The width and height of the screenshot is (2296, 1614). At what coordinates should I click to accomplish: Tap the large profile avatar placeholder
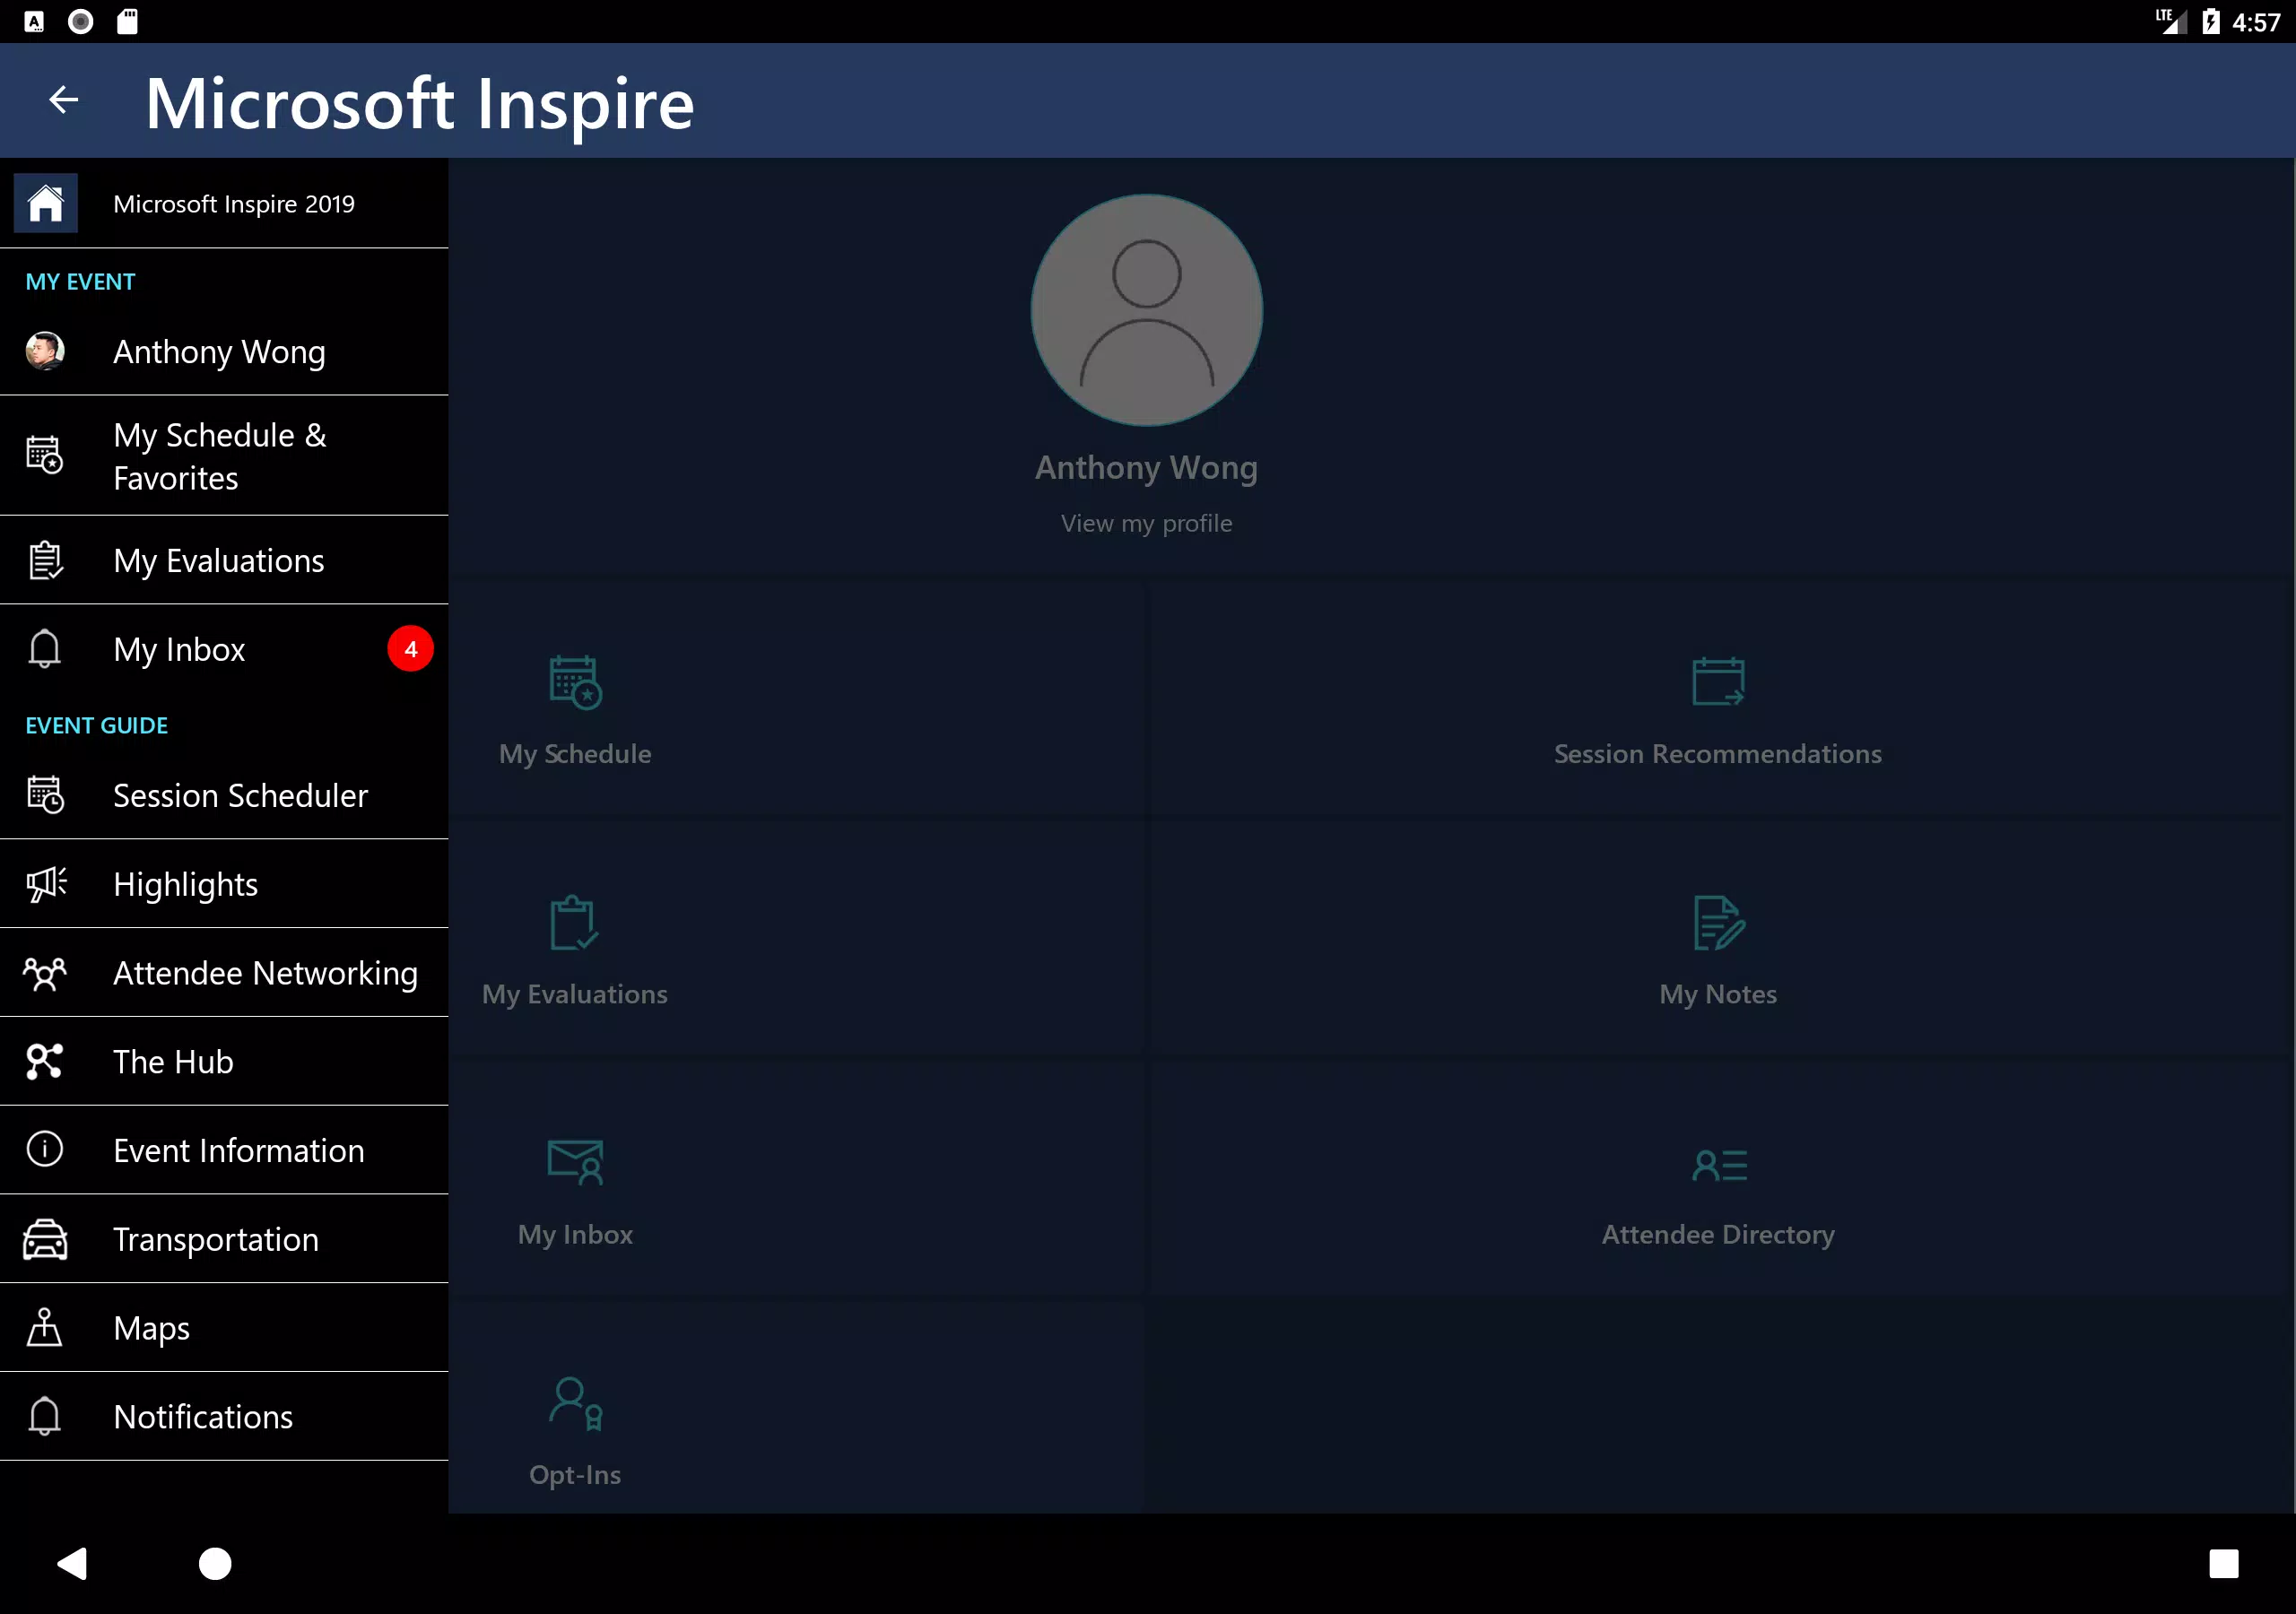[1147, 310]
